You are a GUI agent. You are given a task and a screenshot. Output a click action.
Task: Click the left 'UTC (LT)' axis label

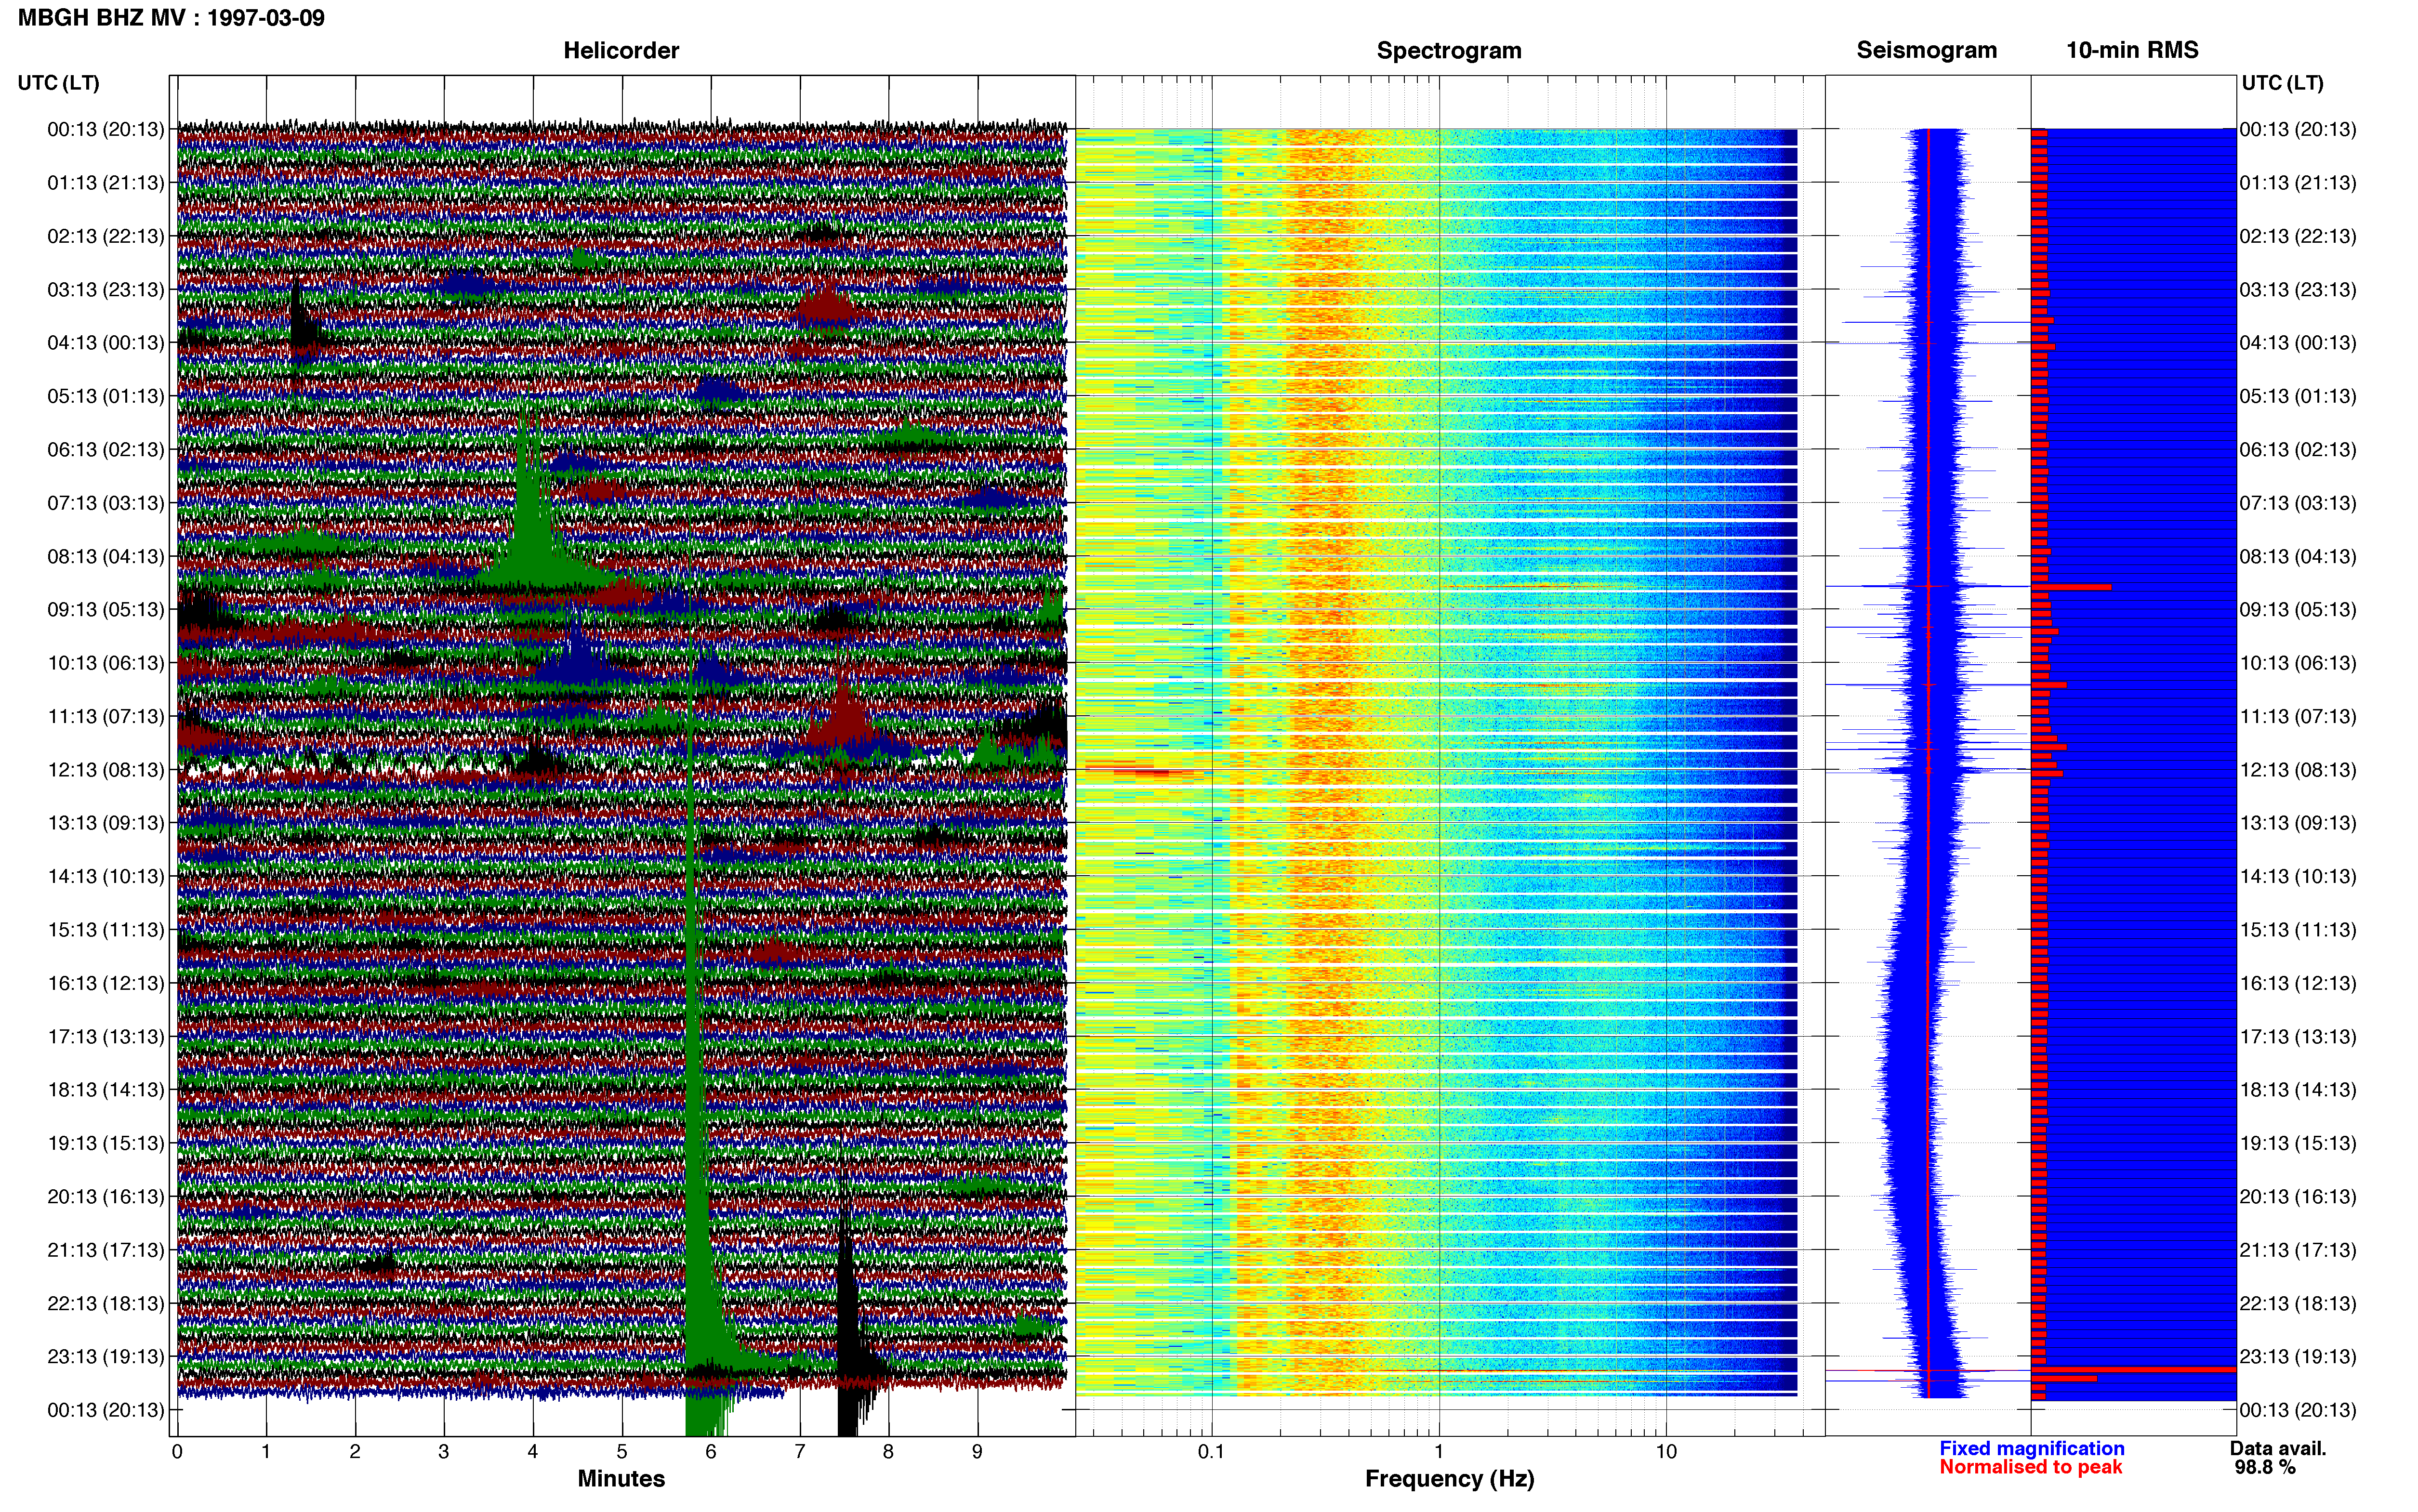tap(58, 83)
